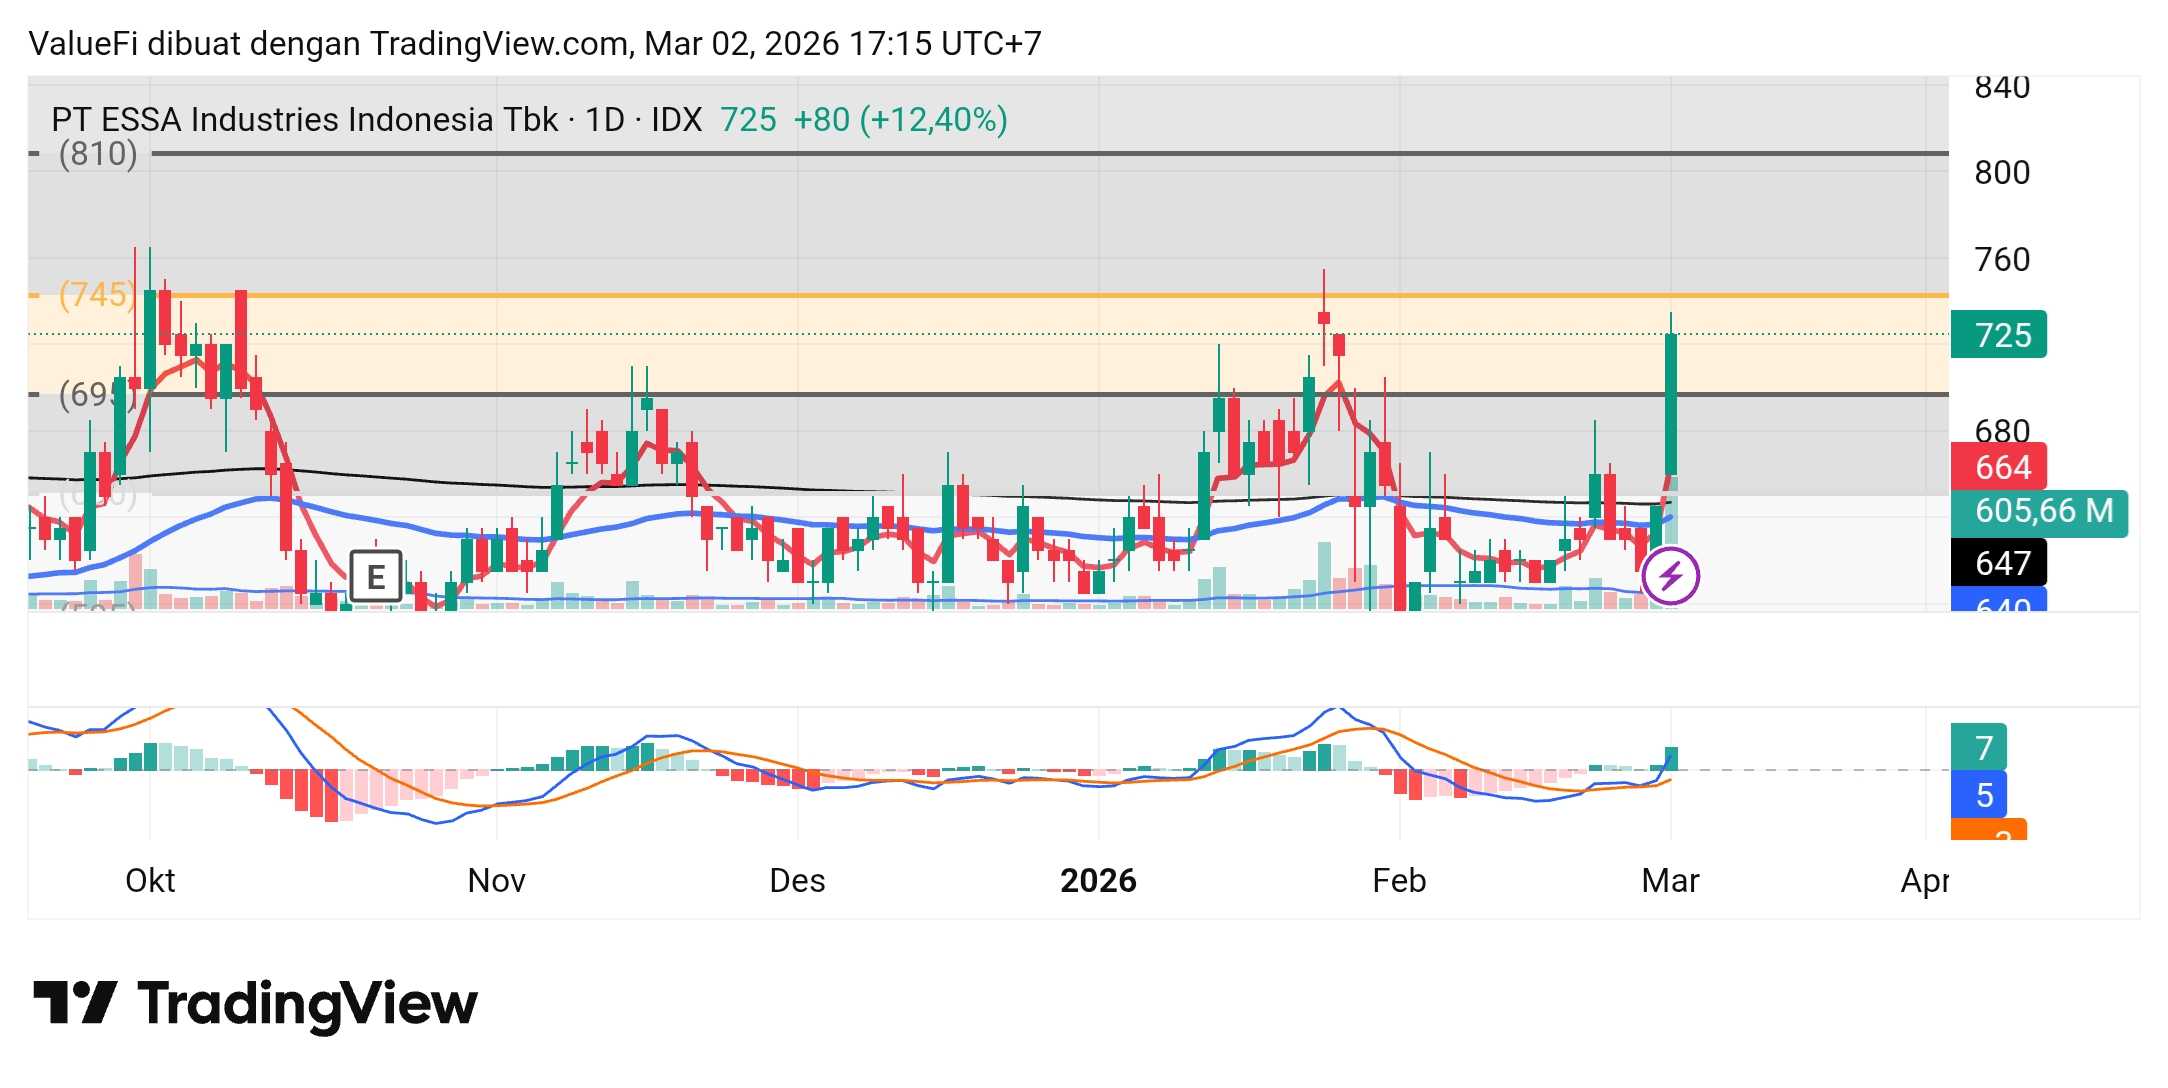Image resolution: width=2168 pixels, height=1088 pixels.
Task: Click the +80 (+12,40%) change text
Action: [900, 120]
